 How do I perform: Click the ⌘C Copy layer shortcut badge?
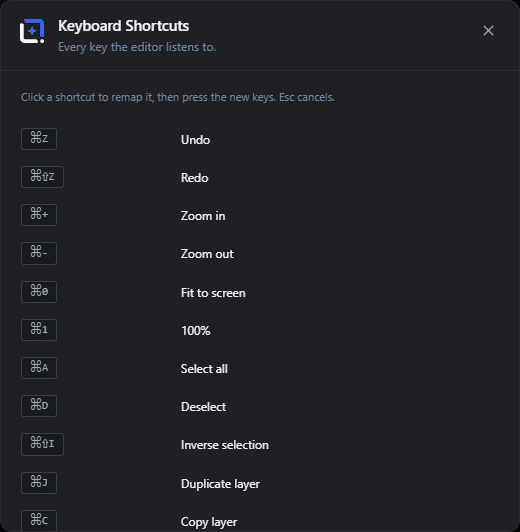coord(39,521)
